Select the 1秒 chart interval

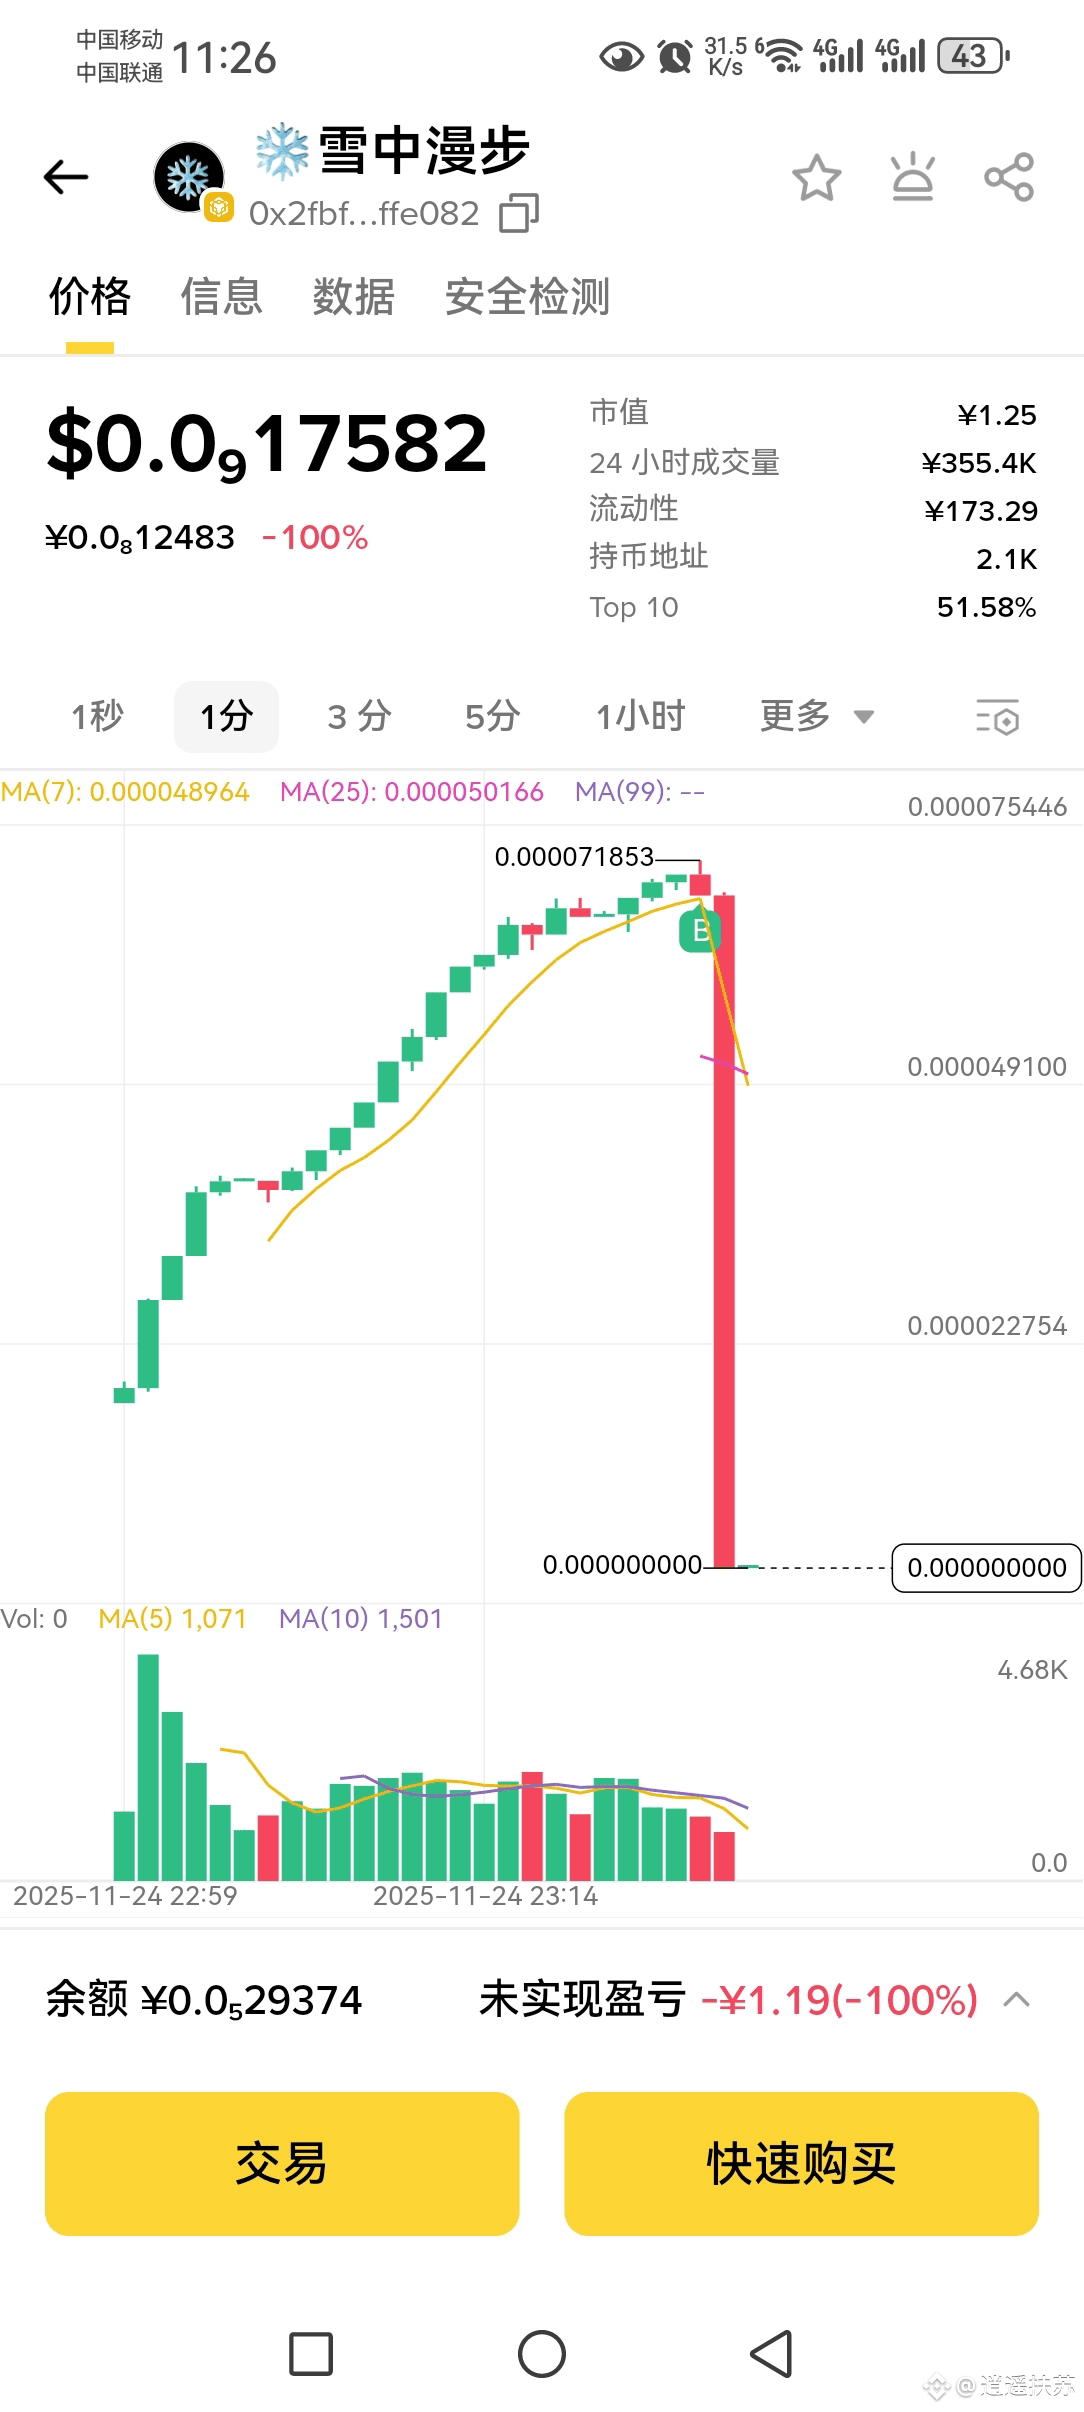[97, 716]
